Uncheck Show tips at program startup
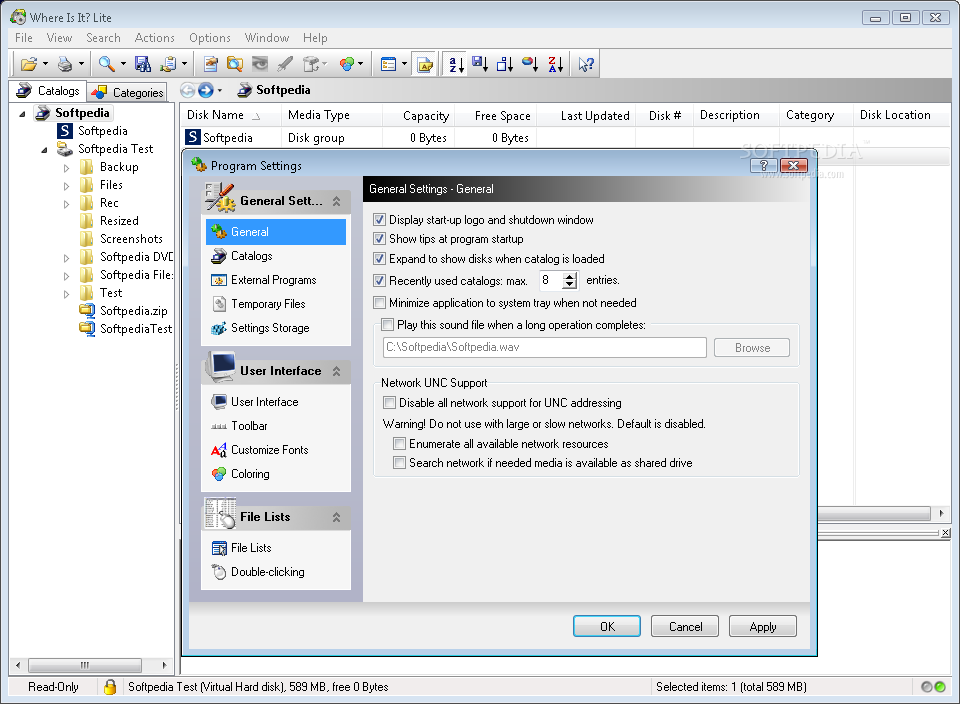This screenshot has width=960, height=704. coord(380,239)
